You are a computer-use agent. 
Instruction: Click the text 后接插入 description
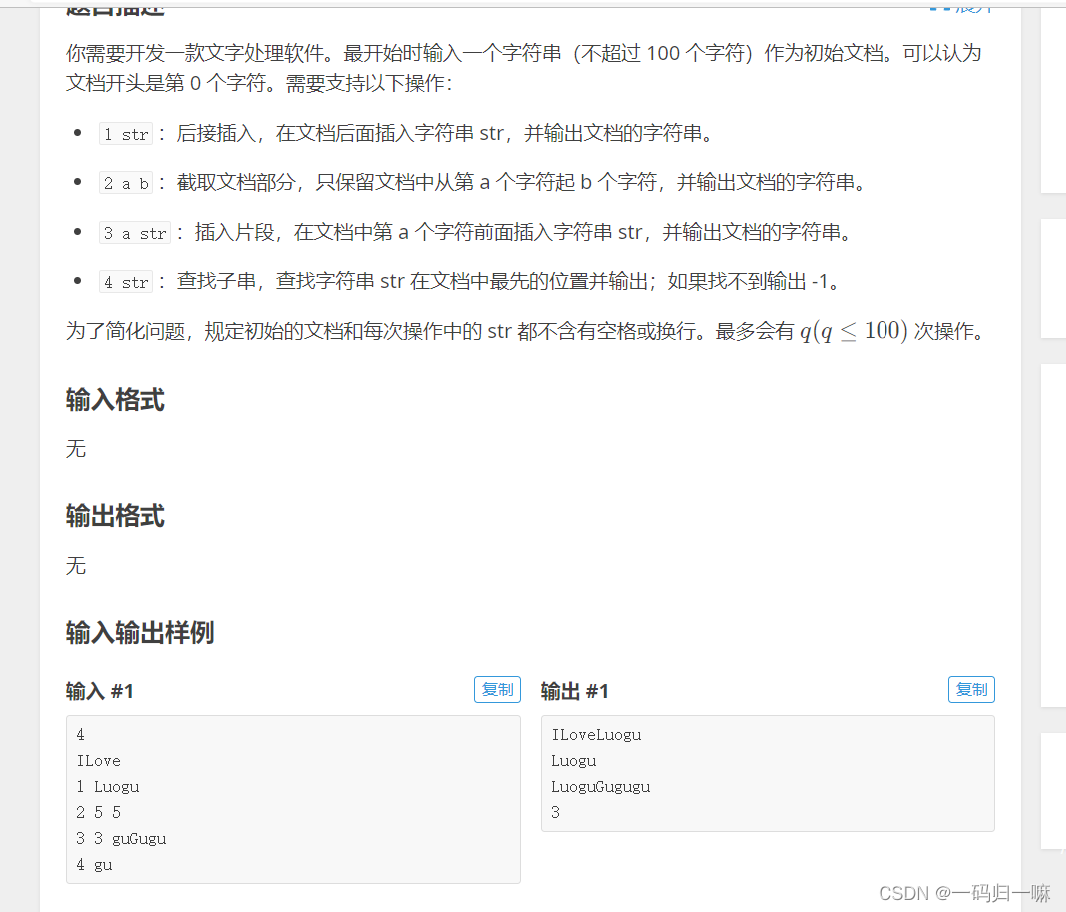tap(444, 133)
